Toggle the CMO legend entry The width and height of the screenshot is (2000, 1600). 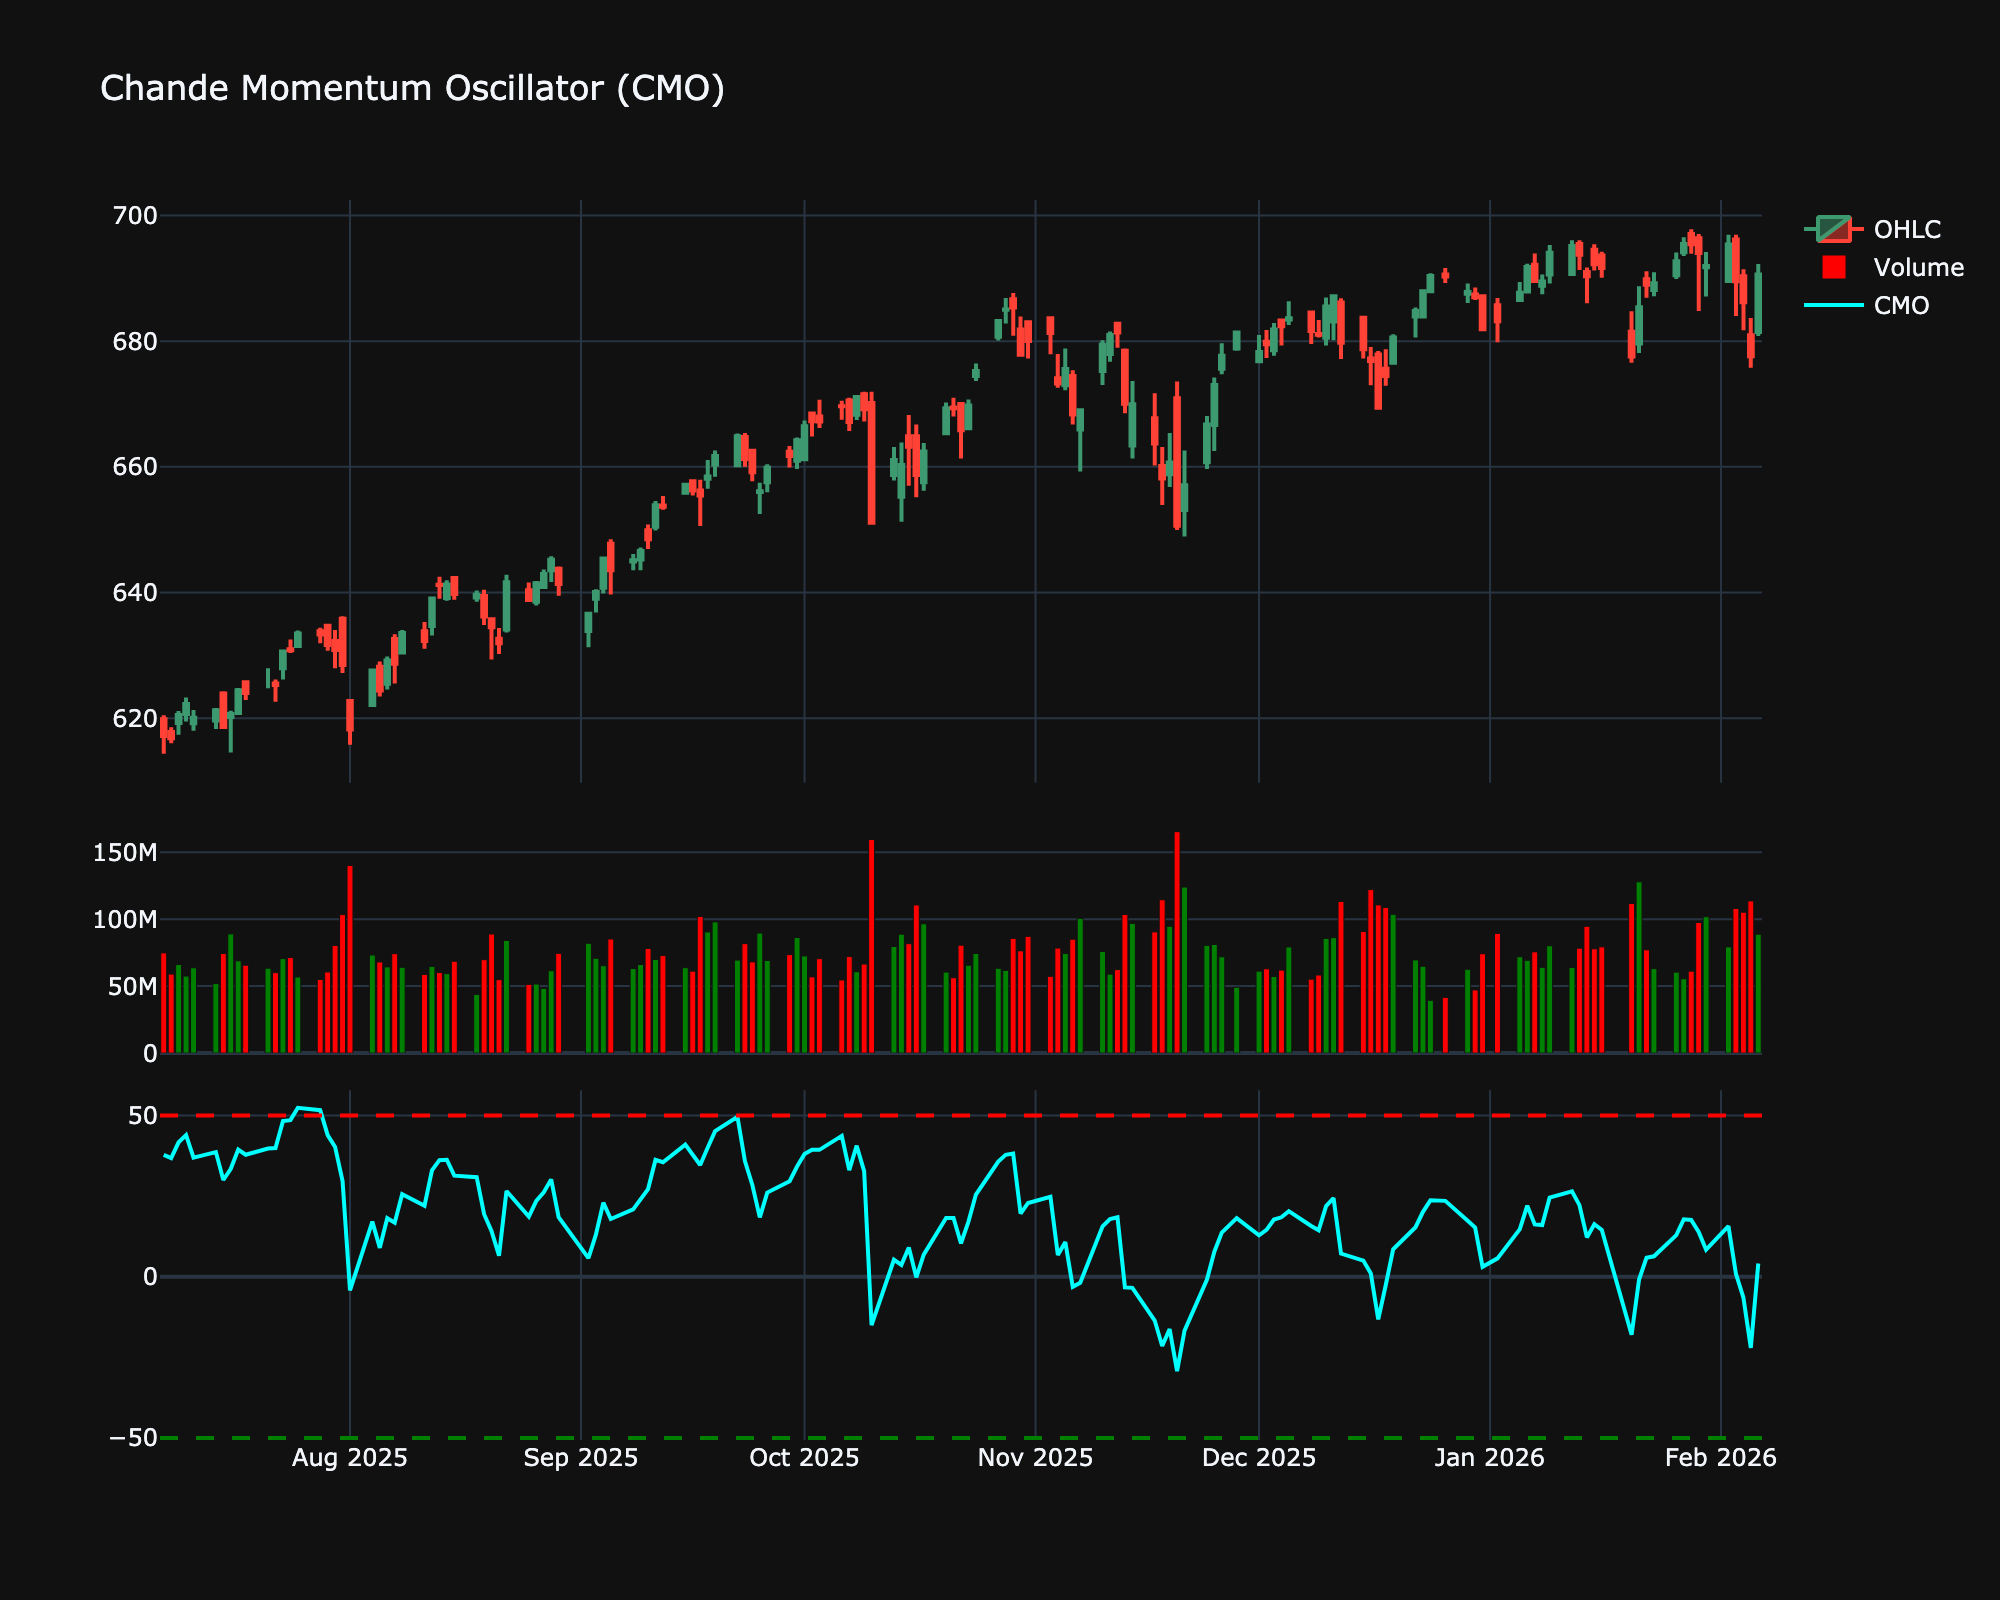point(1900,306)
